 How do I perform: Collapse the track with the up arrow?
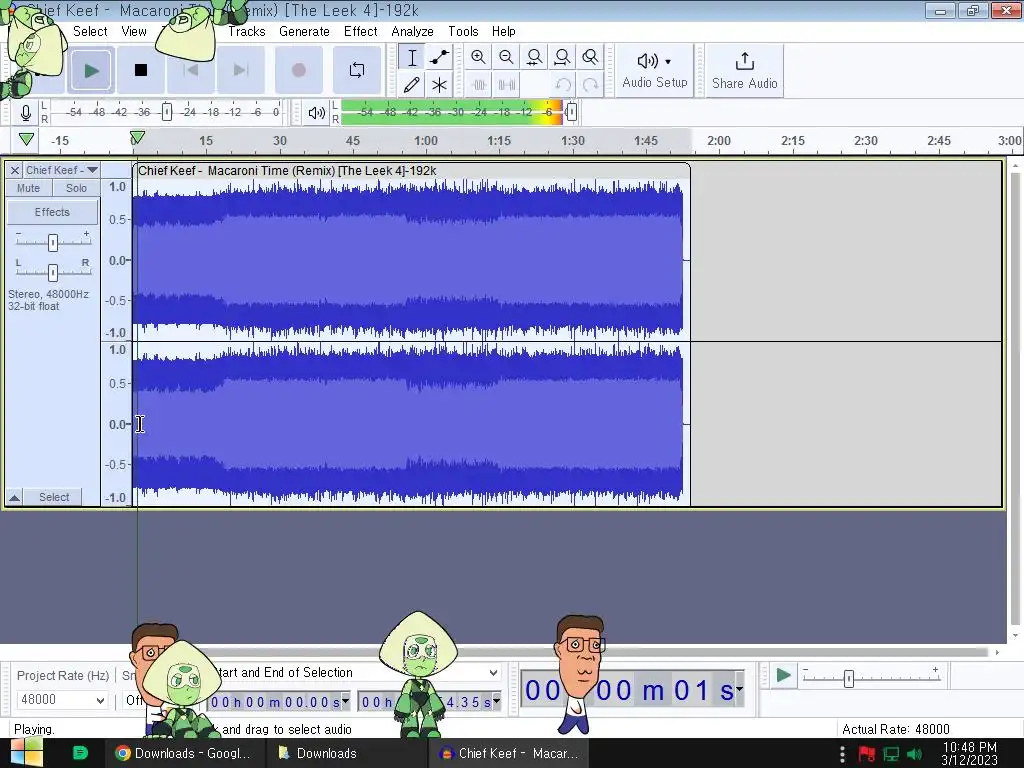14,498
